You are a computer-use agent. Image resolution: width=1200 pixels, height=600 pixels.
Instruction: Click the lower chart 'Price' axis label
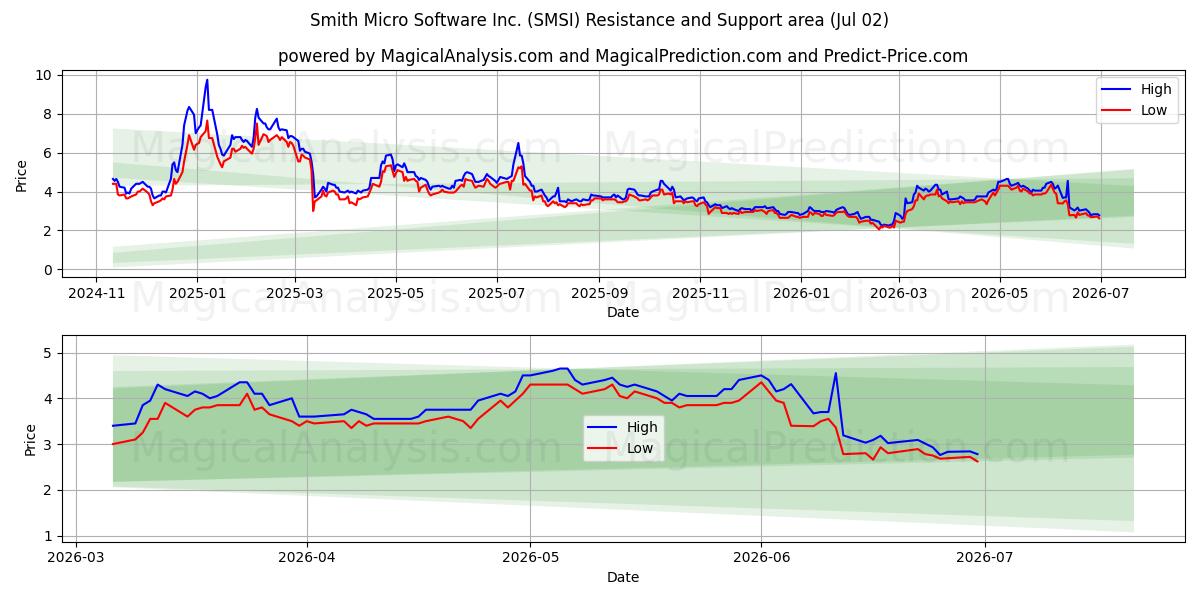[30, 441]
